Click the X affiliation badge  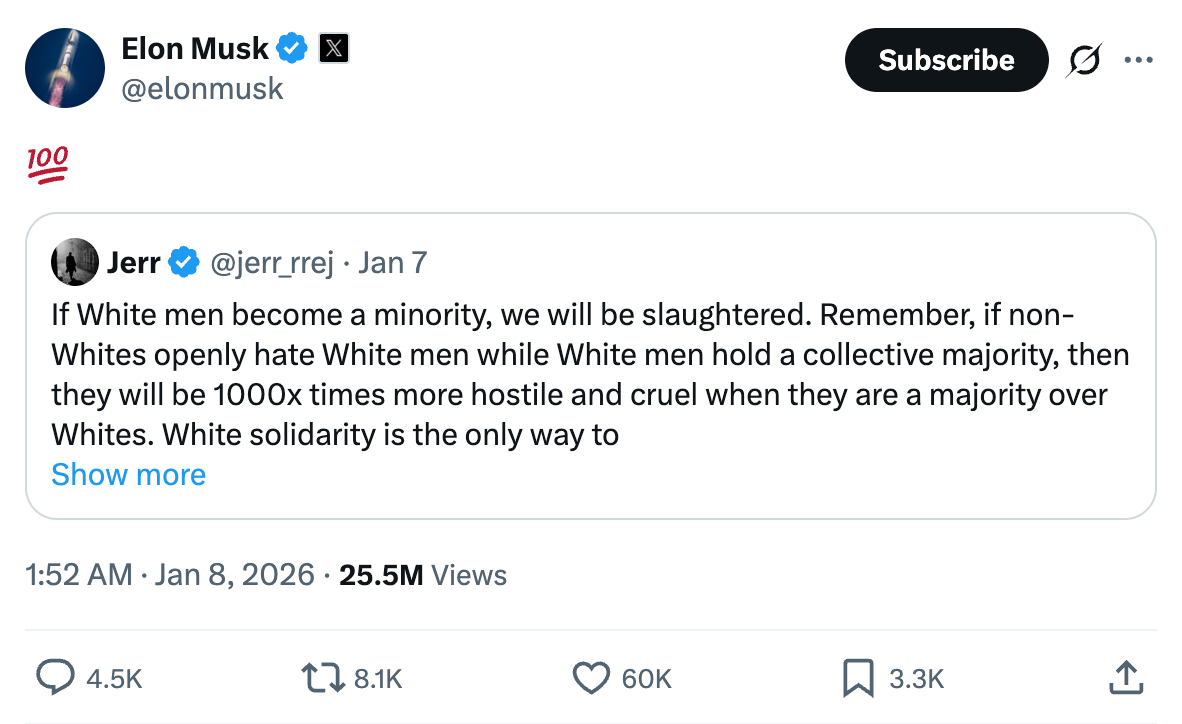pyautogui.click(x=333, y=48)
